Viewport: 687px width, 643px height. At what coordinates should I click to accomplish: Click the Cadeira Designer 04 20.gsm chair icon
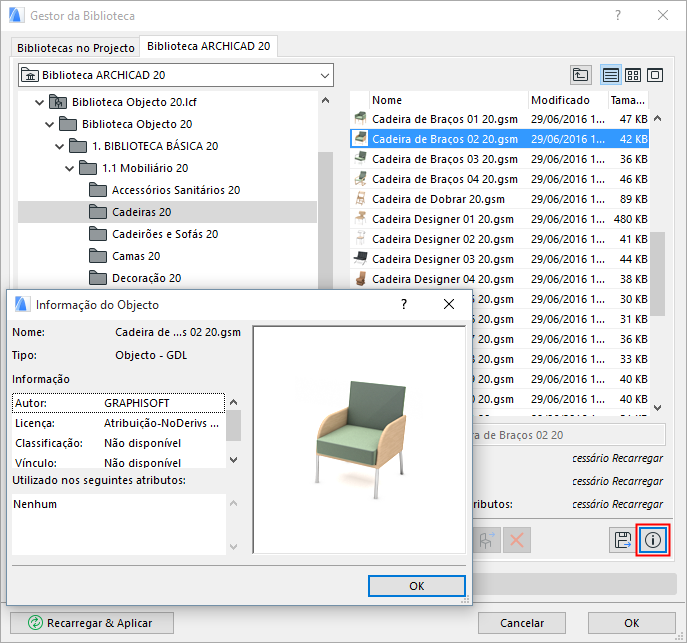coord(360,279)
